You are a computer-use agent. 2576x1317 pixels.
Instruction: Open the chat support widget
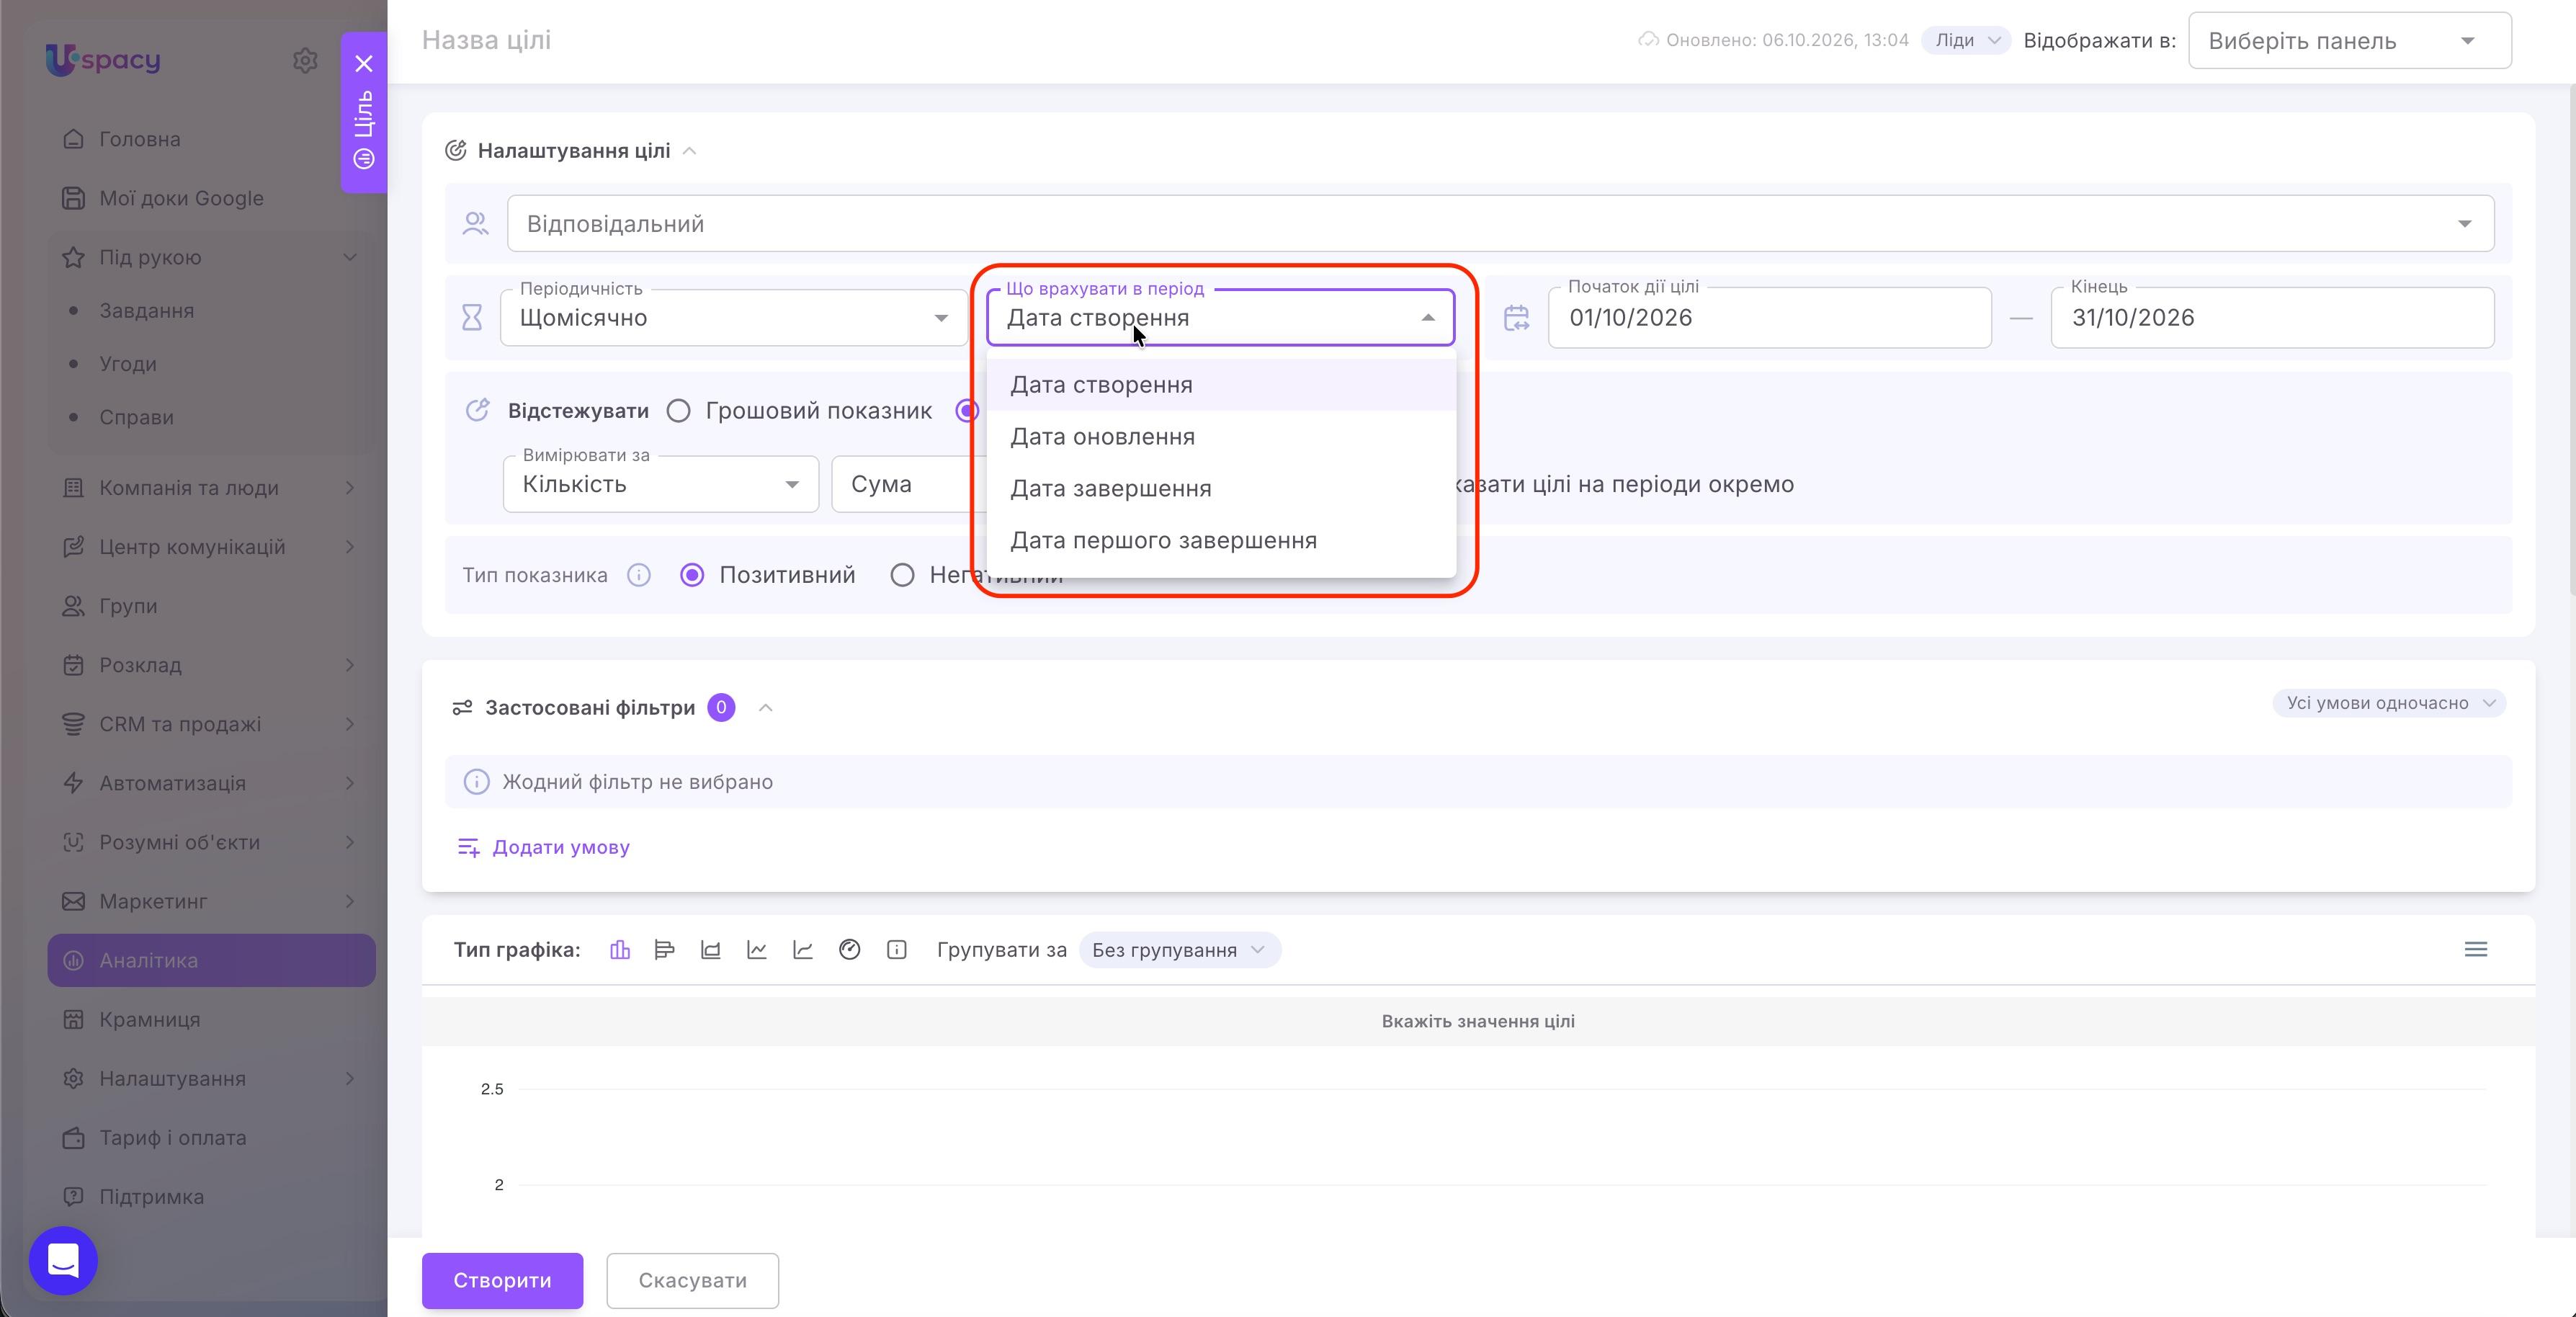pyautogui.click(x=63, y=1260)
